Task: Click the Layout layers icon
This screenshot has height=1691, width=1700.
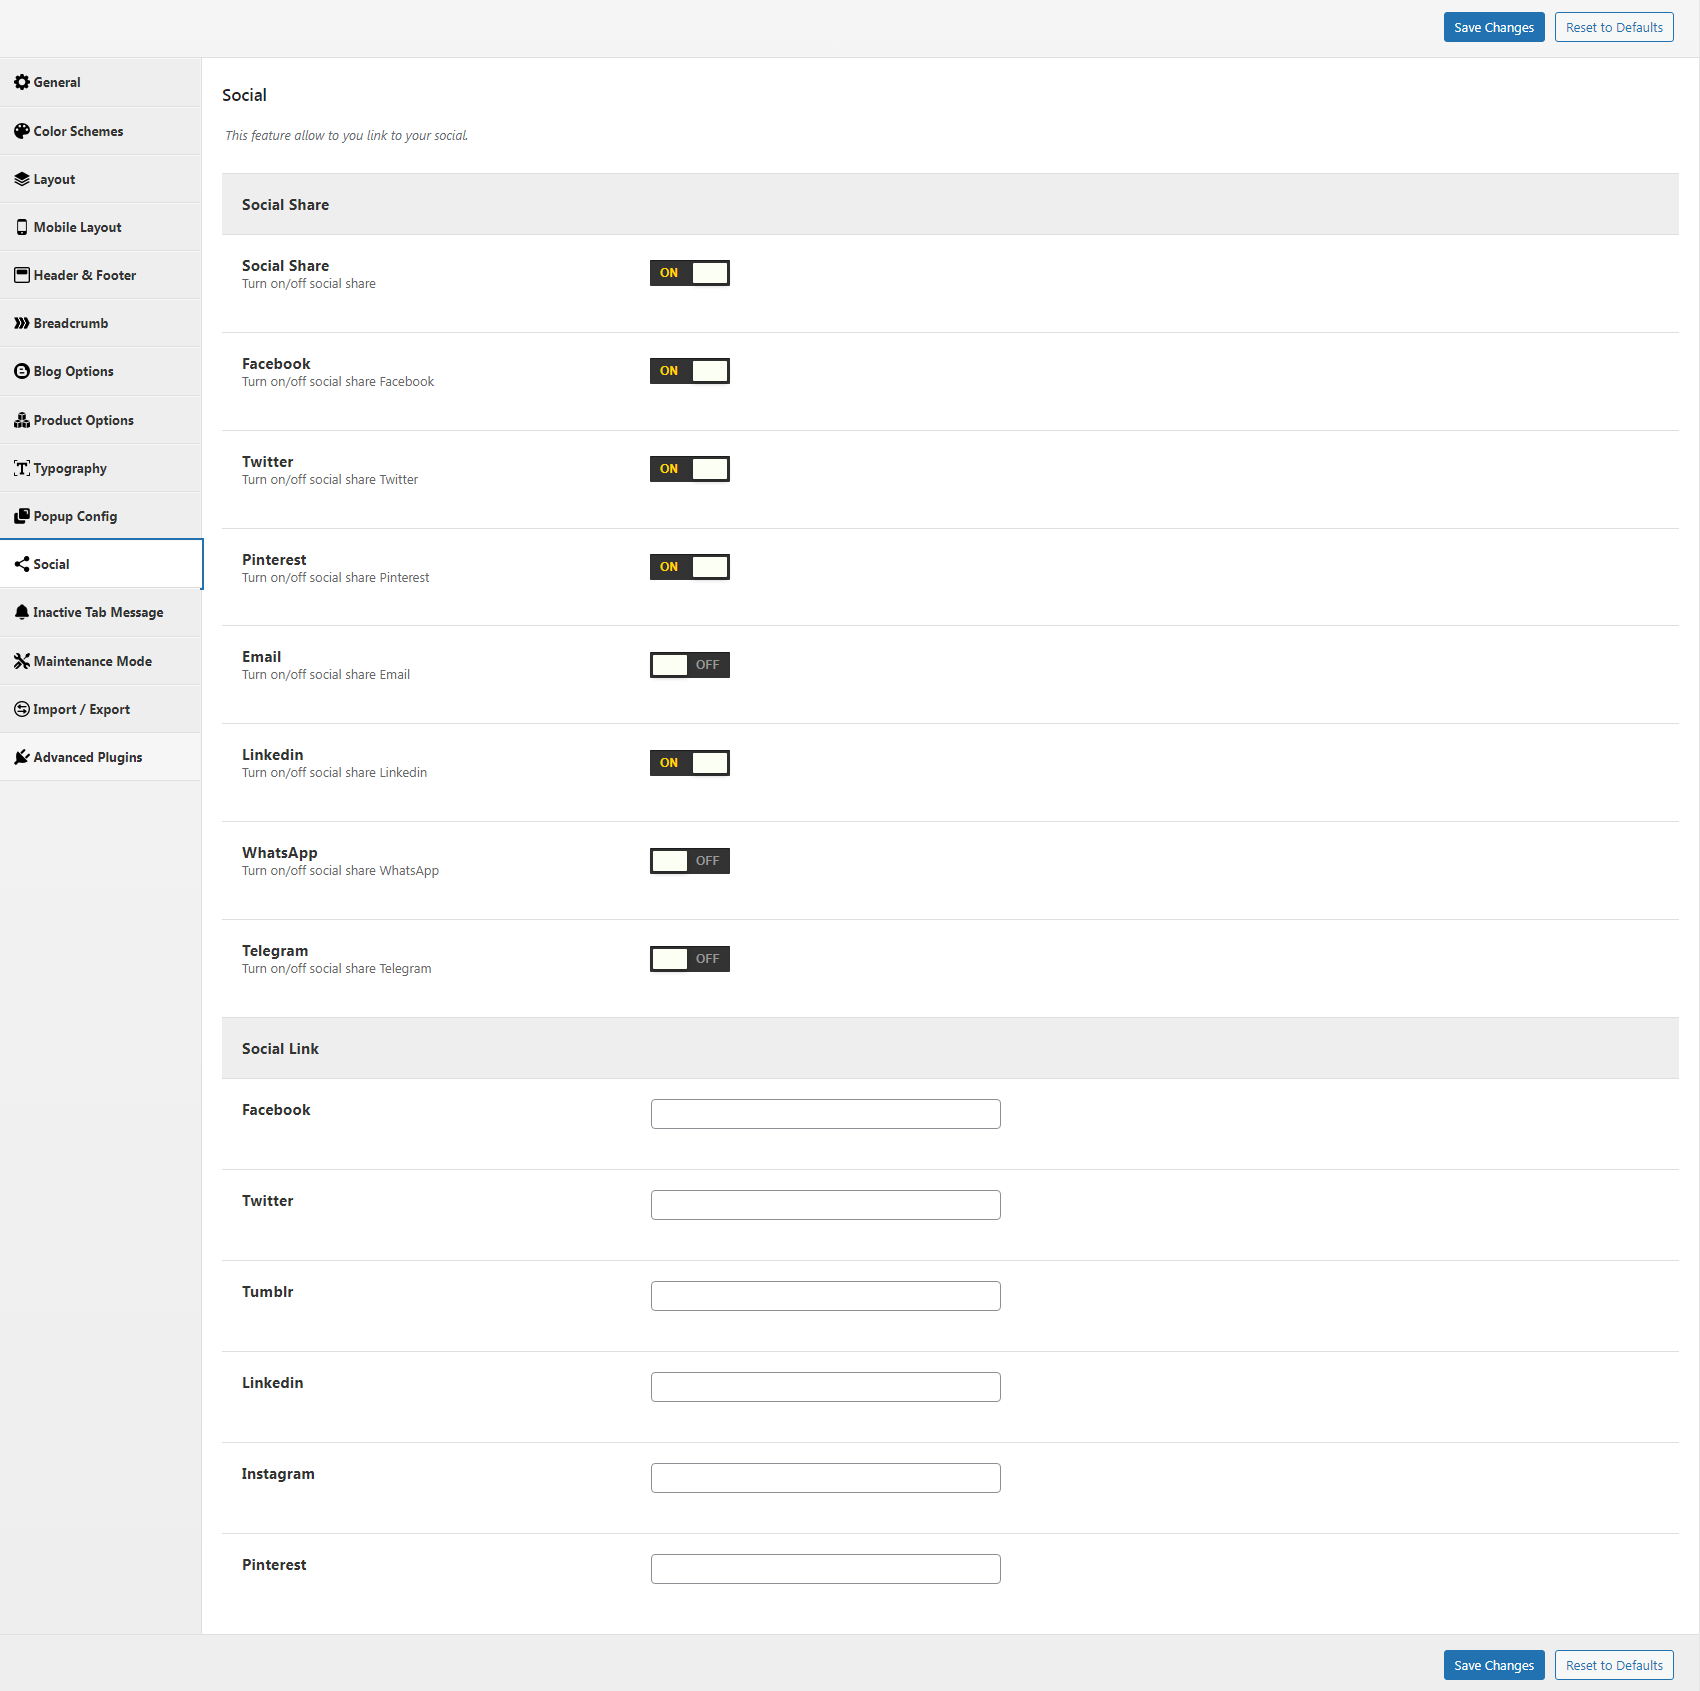Action: (21, 179)
